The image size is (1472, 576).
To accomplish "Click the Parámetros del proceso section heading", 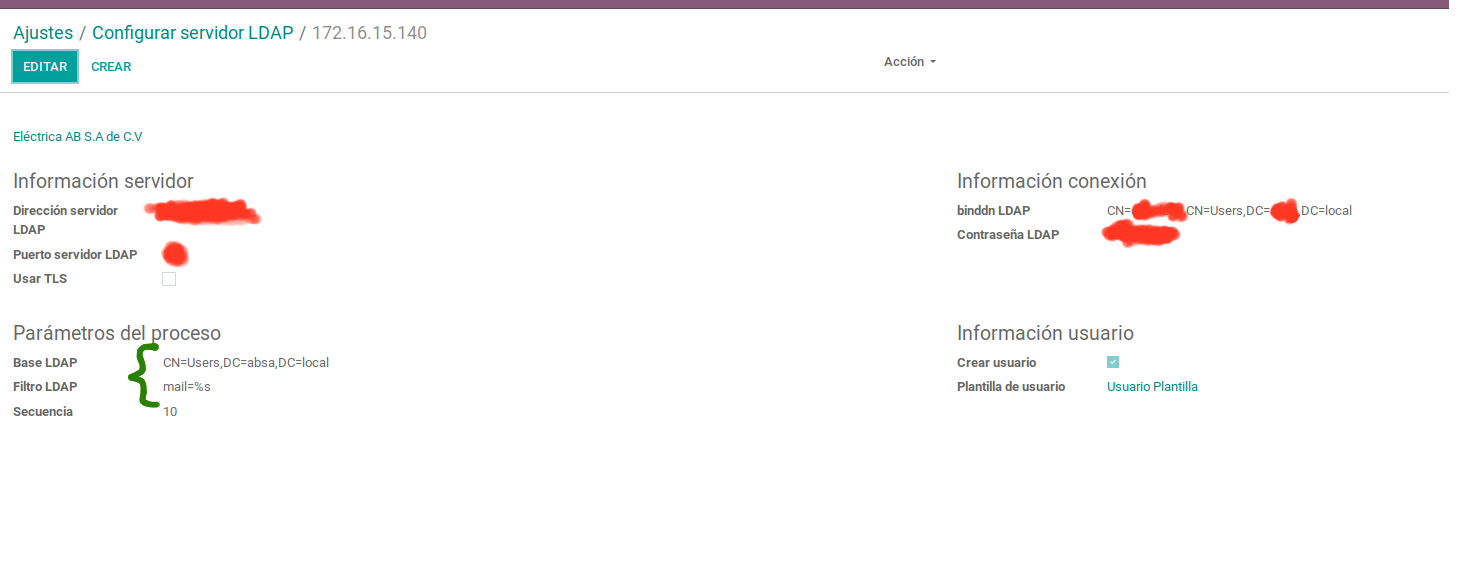I will click(x=117, y=333).
